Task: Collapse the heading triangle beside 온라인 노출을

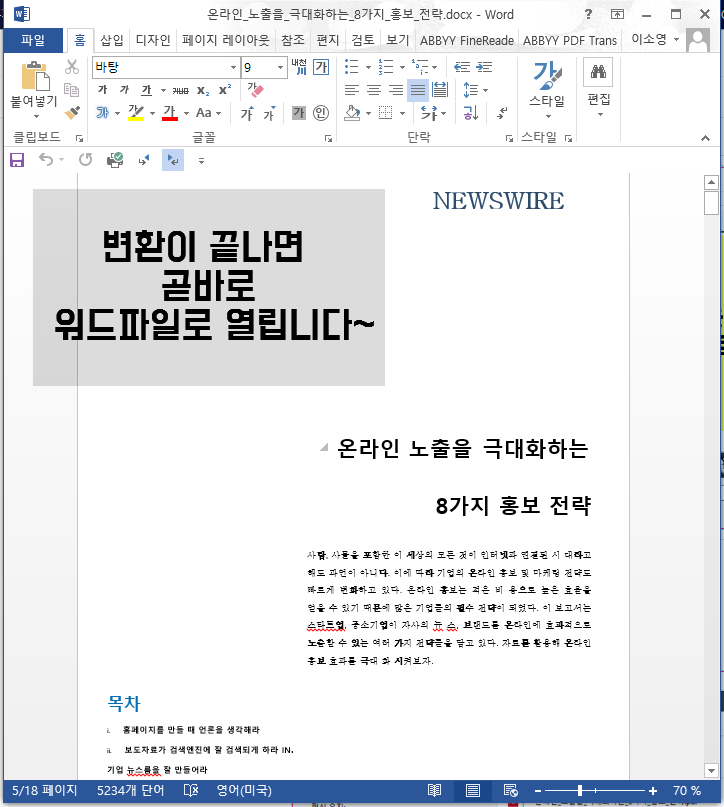Action: click(324, 447)
